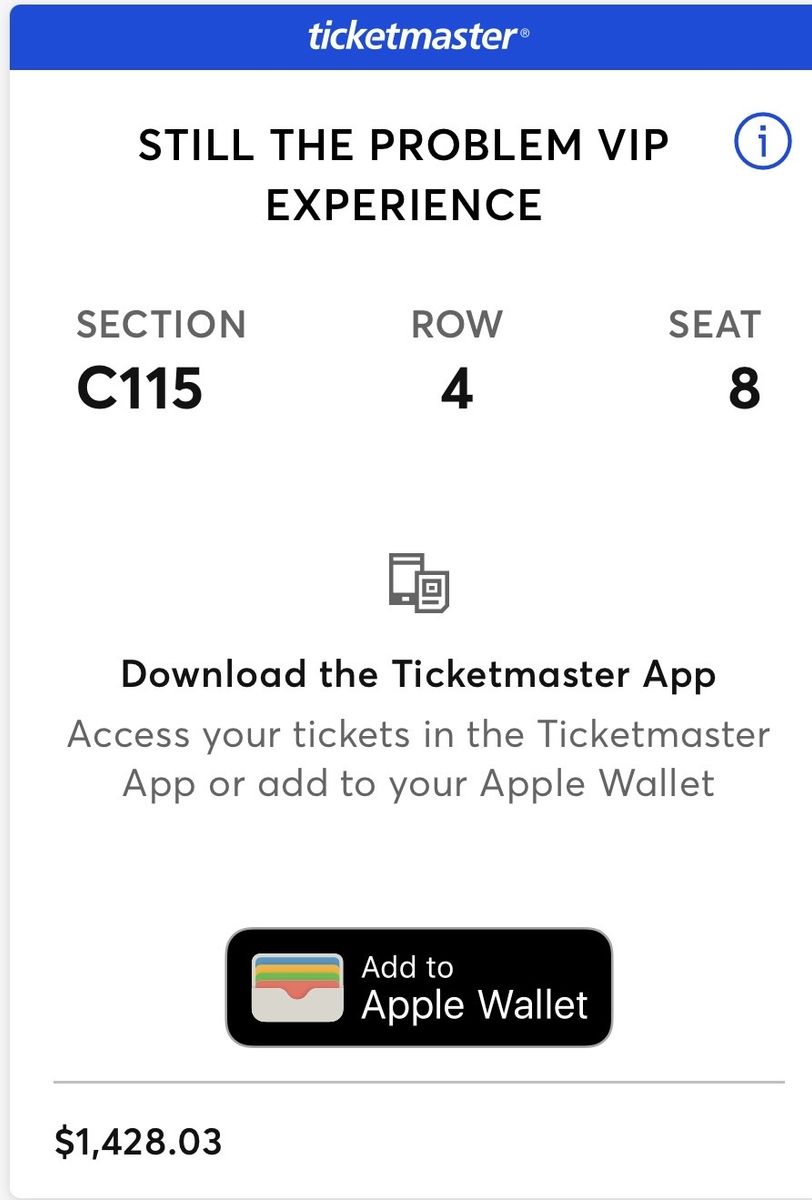Click the ticketmaster logo in header
This screenshot has width=812, height=1200.
pos(418,38)
